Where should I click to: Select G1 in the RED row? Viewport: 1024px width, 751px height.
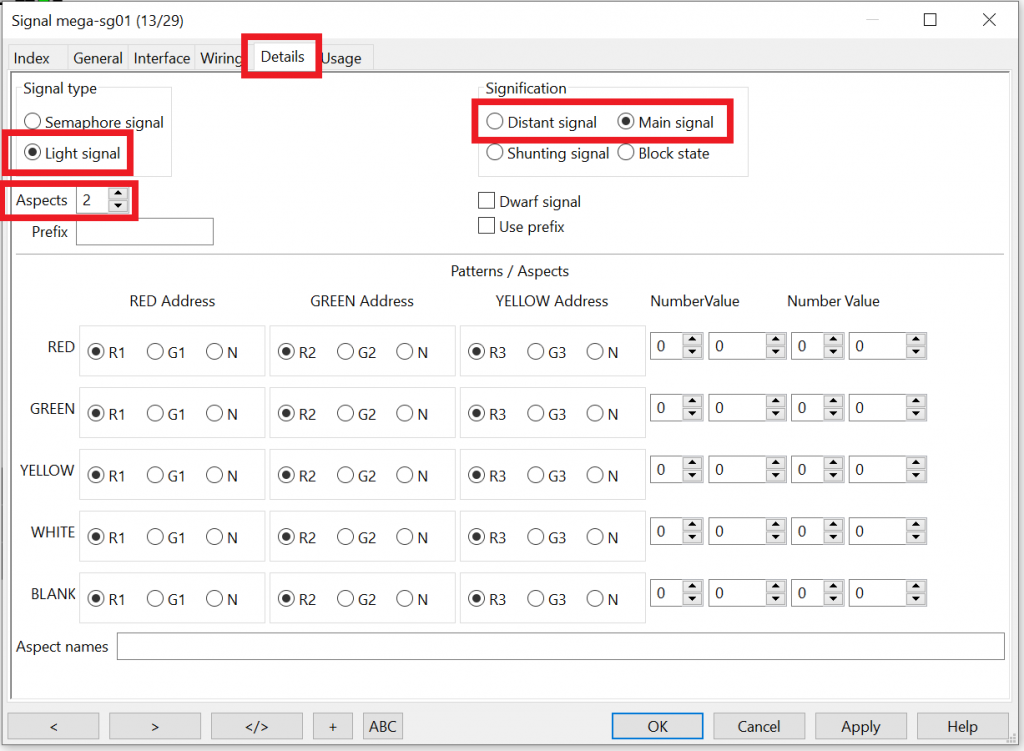pyautogui.click(x=155, y=352)
